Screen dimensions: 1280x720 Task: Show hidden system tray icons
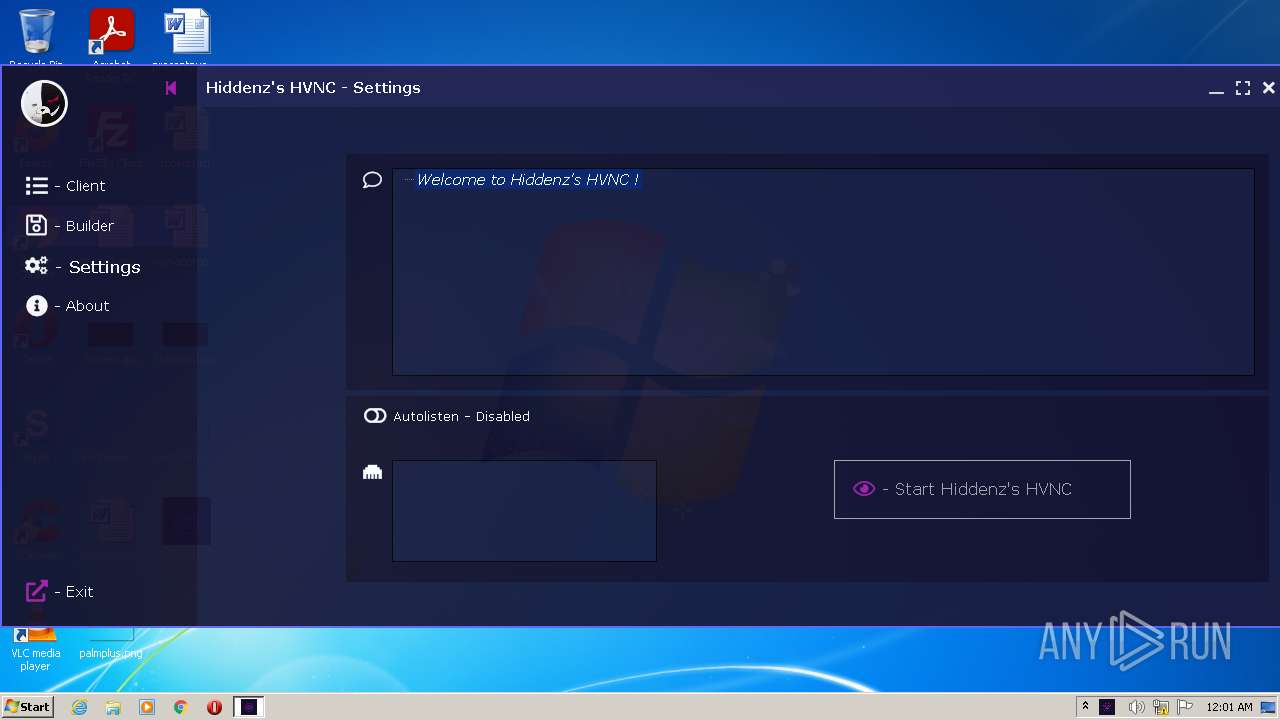[x=1085, y=707]
